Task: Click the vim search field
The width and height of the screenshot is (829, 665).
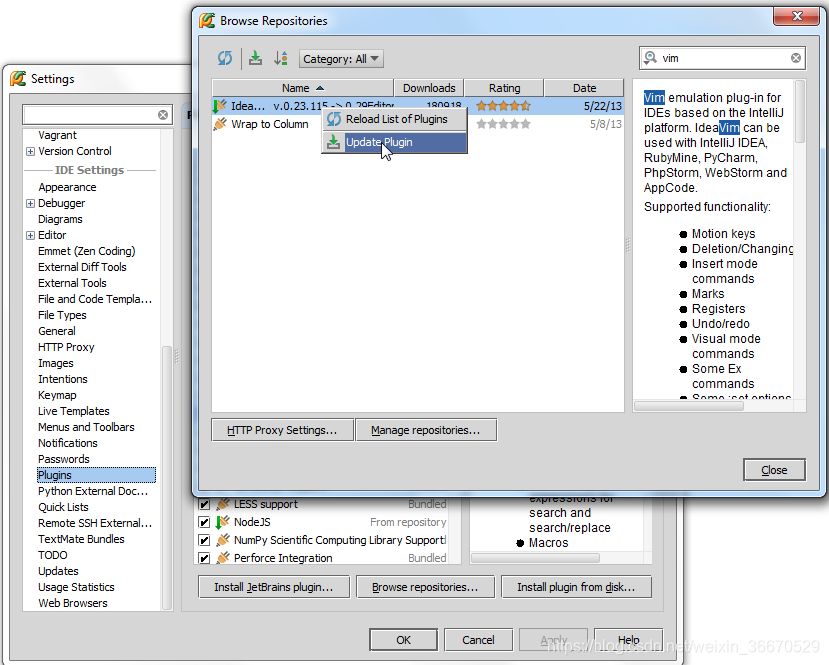Action: [x=722, y=58]
